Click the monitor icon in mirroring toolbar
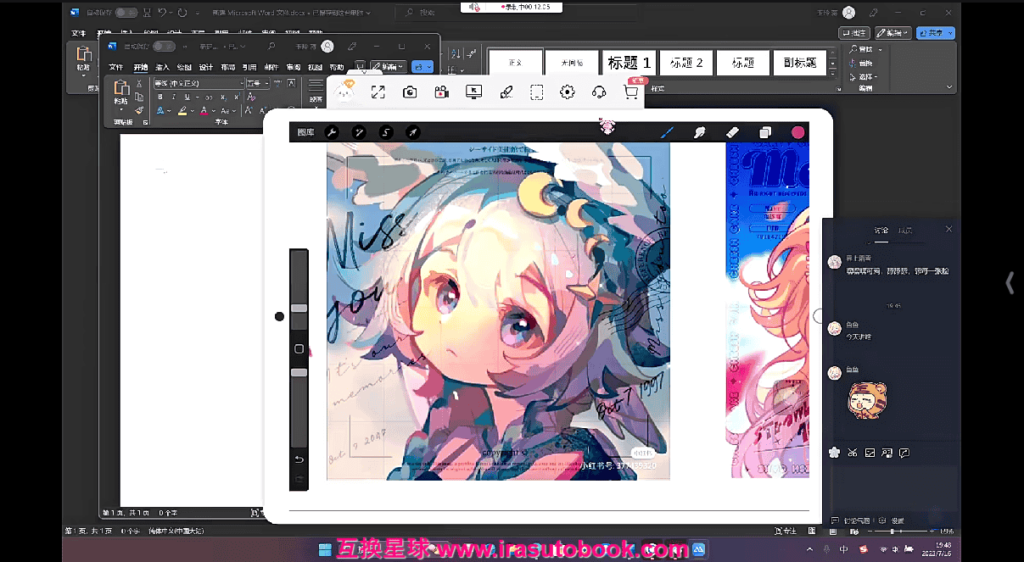Screen dimensions: 1024x562 point(473,92)
